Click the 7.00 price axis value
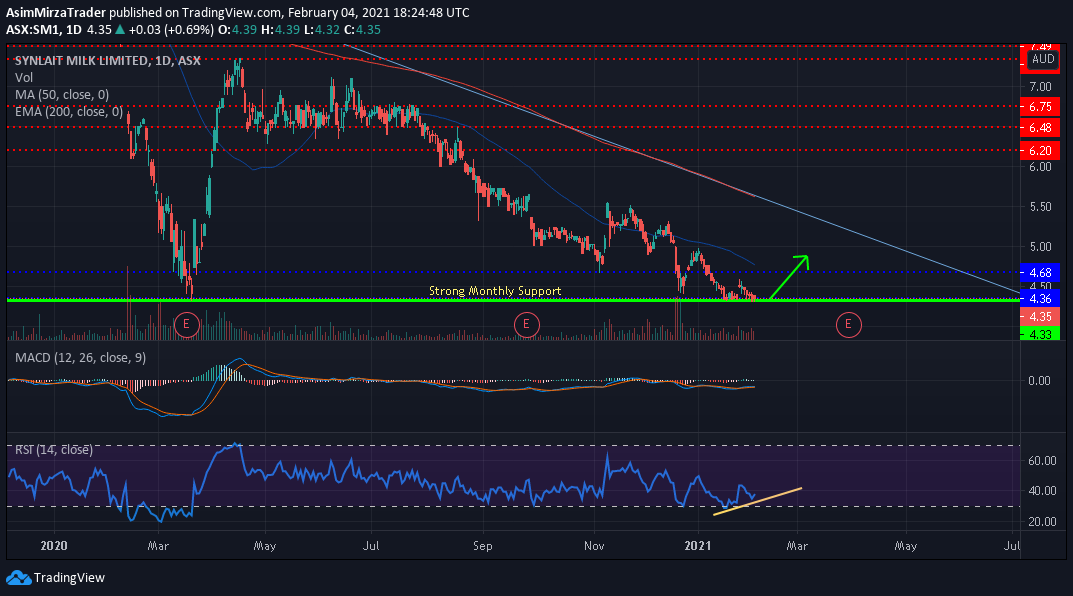The height and width of the screenshot is (596, 1073). click(x=1040, y=87)
